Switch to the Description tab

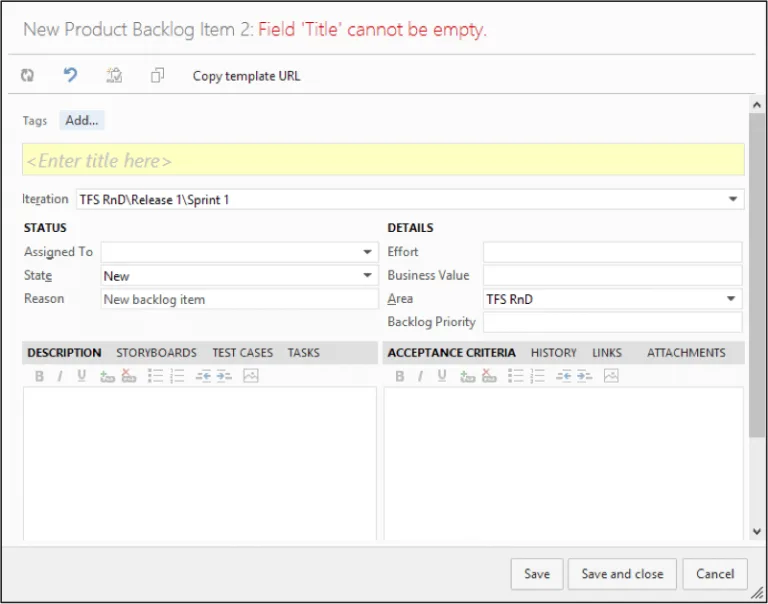click(x=64, y=353)
